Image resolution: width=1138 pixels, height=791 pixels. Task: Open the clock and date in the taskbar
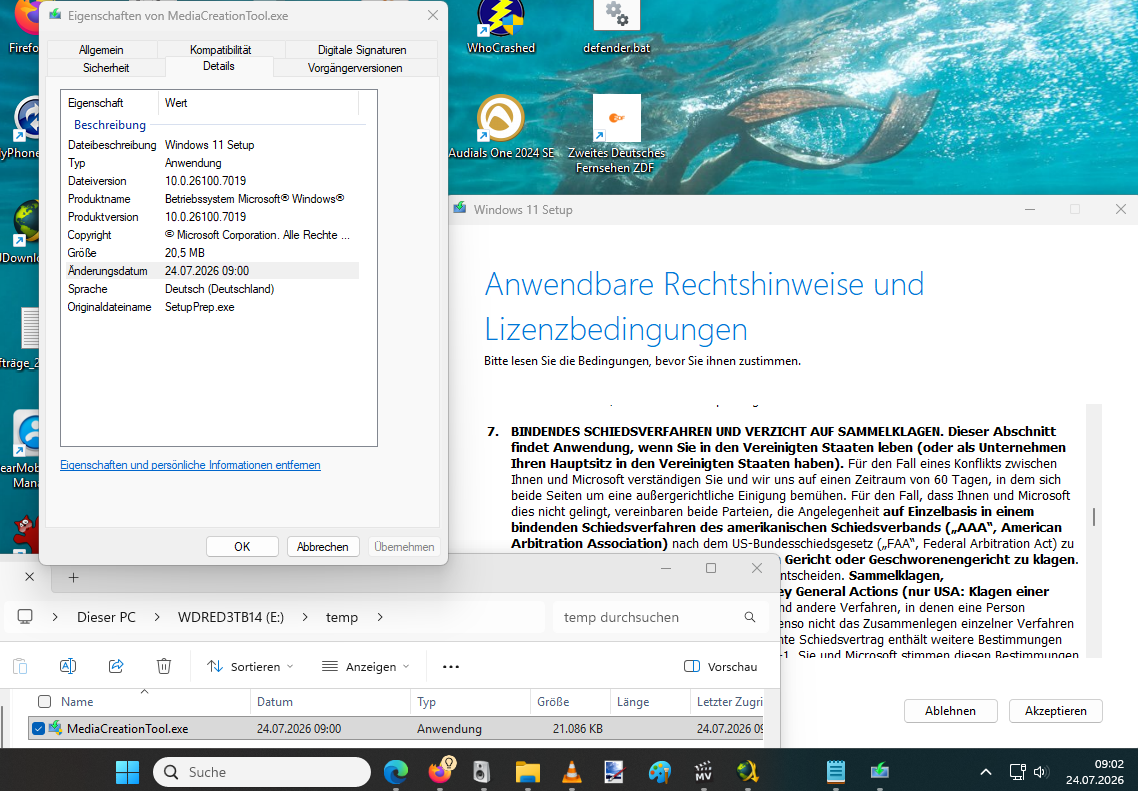[1094, 772]
